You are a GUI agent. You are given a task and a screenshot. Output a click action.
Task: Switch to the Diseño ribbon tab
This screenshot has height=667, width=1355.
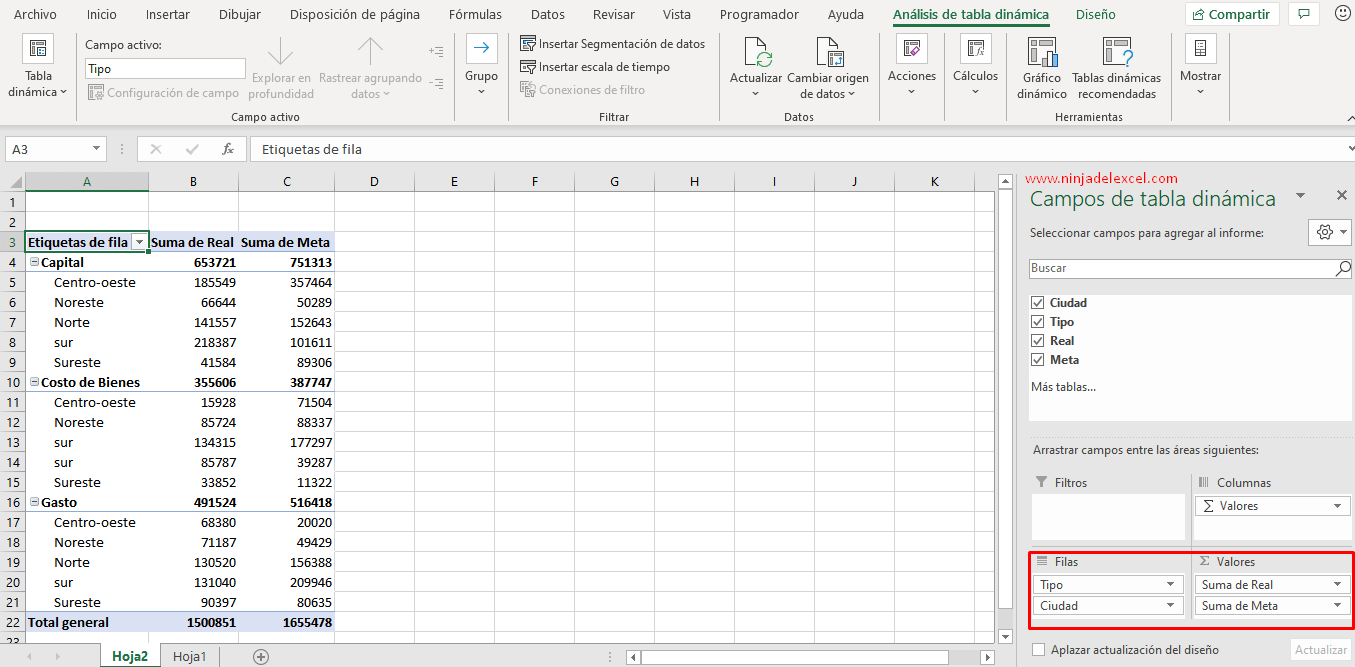point(1095,15)
